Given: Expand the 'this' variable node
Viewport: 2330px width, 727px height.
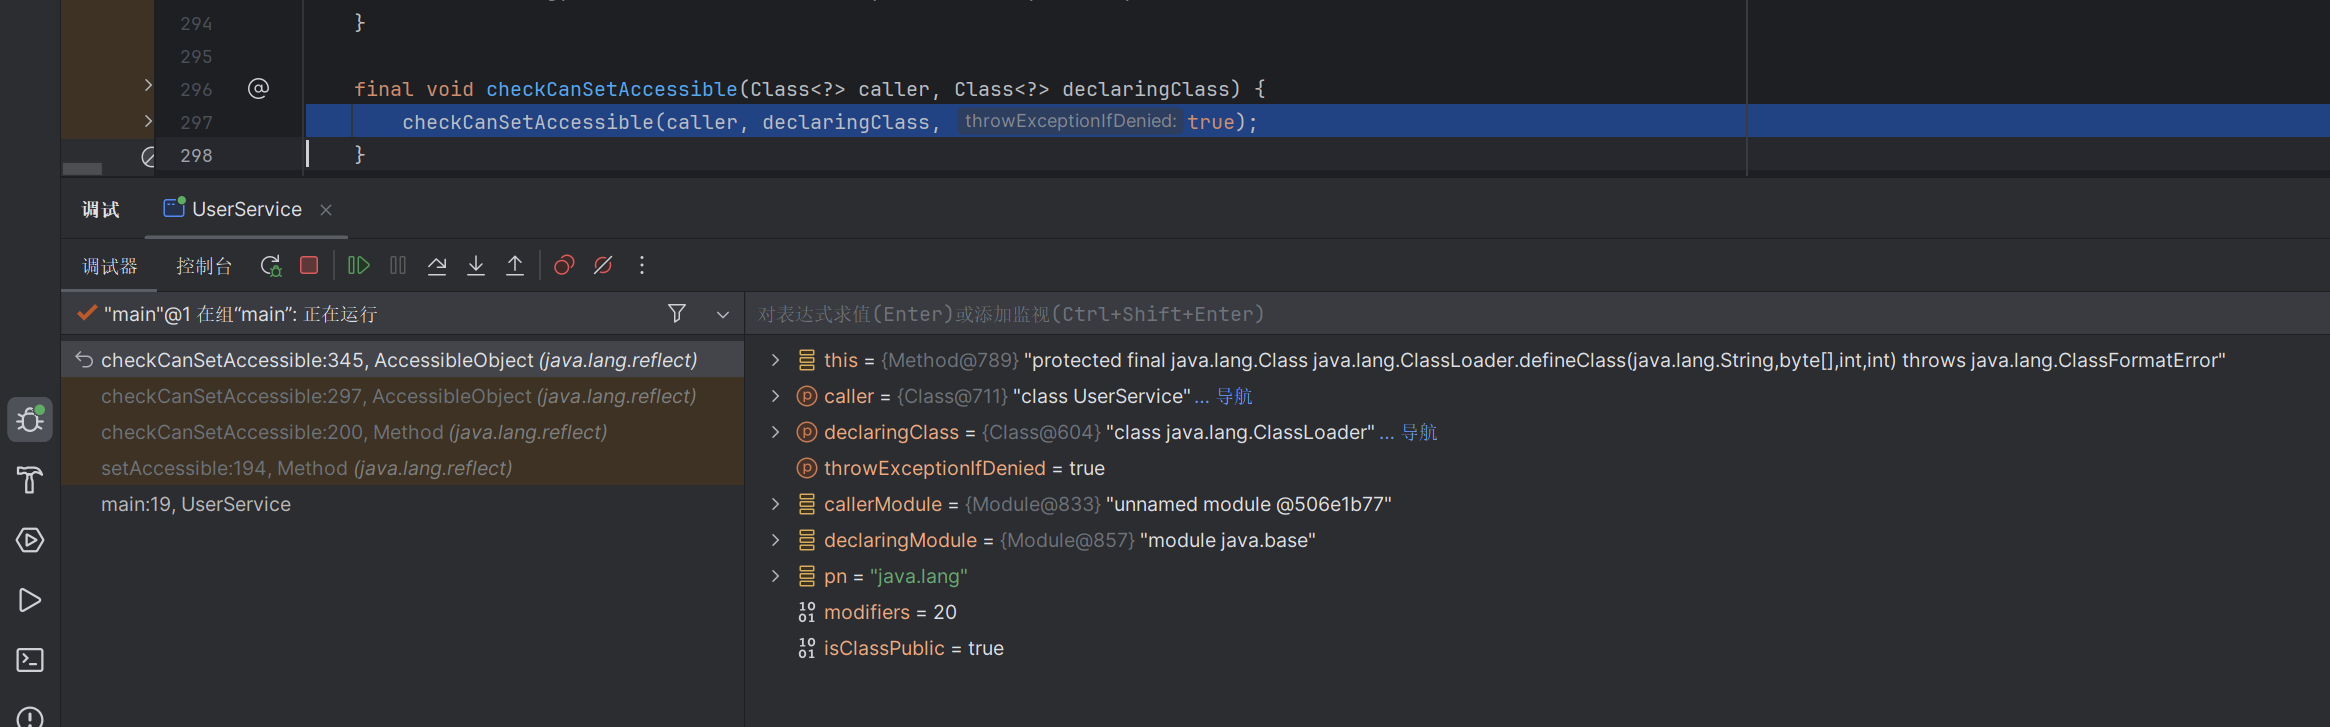Looking at the screenshot, I should pos(775,360).
